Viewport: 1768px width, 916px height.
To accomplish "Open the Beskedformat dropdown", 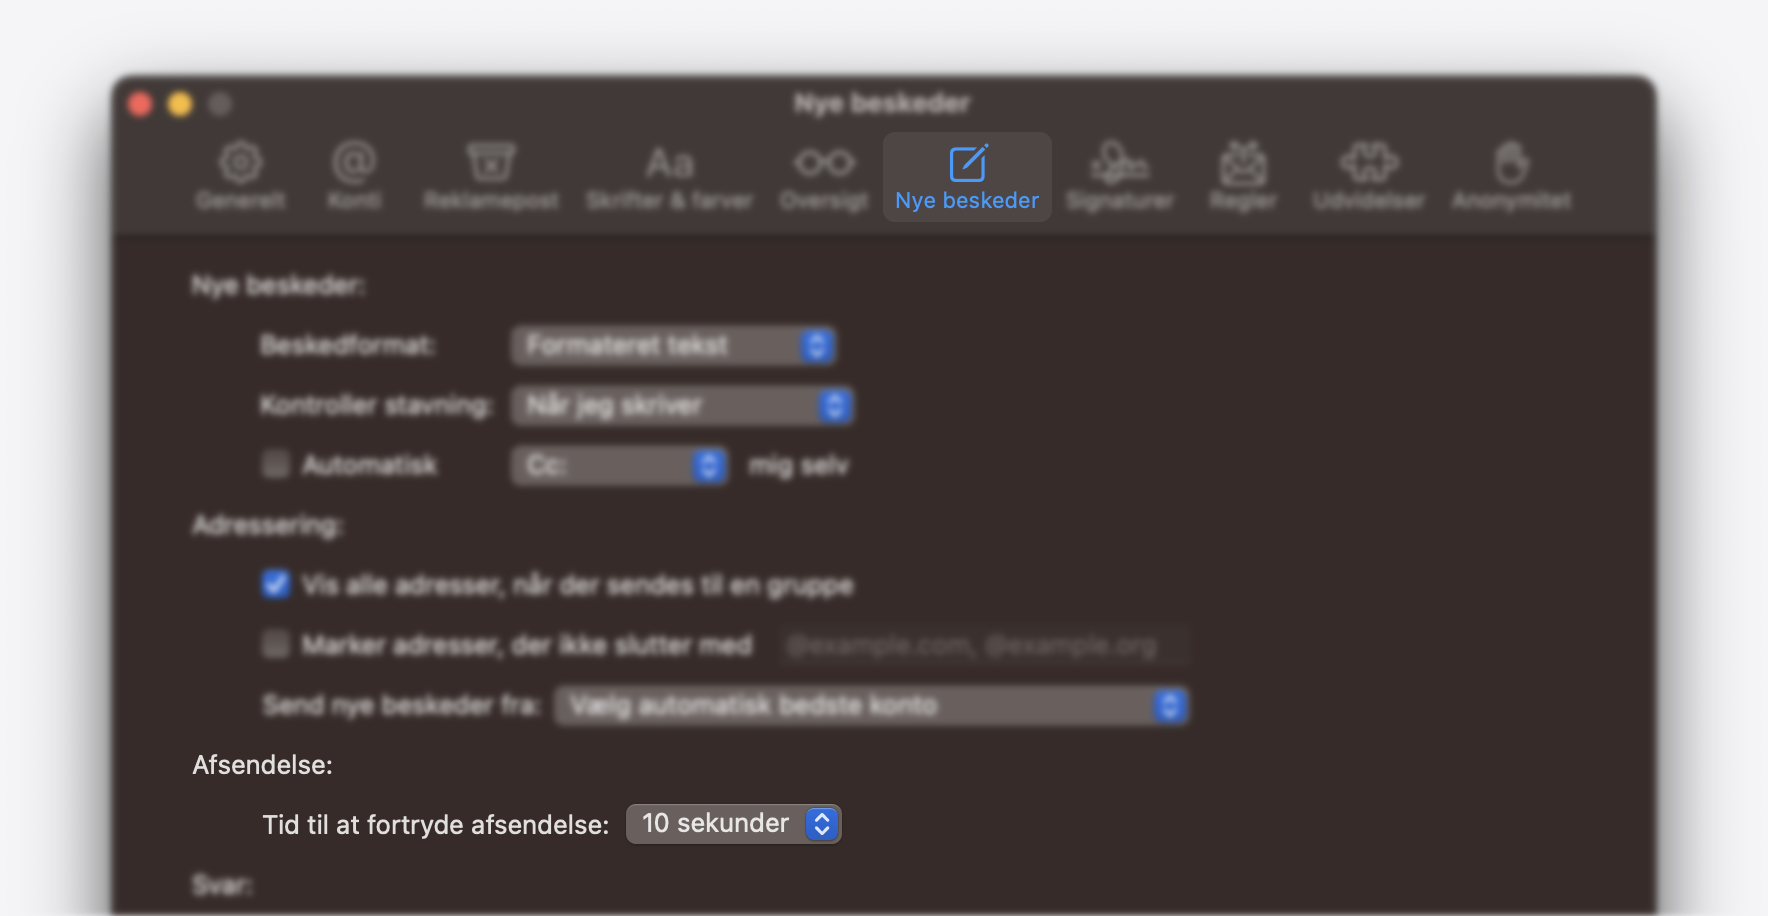I will (673, 346).
